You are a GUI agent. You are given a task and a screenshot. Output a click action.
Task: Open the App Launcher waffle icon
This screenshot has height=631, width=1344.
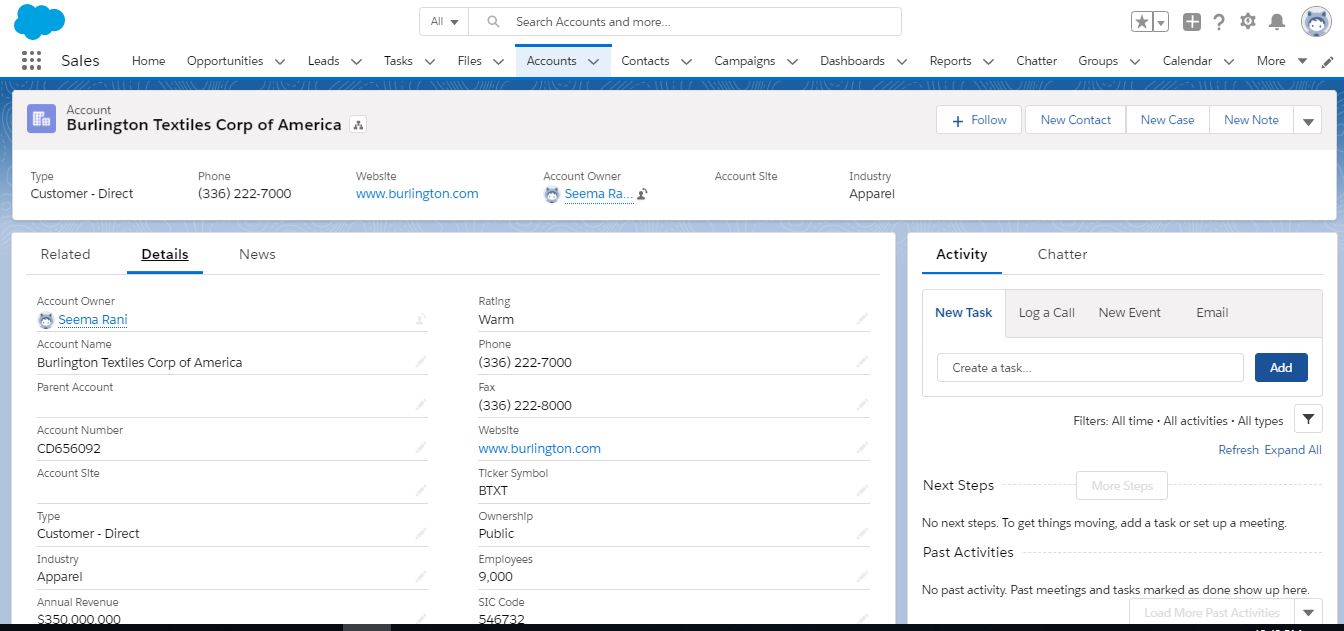tap(31, 60)
